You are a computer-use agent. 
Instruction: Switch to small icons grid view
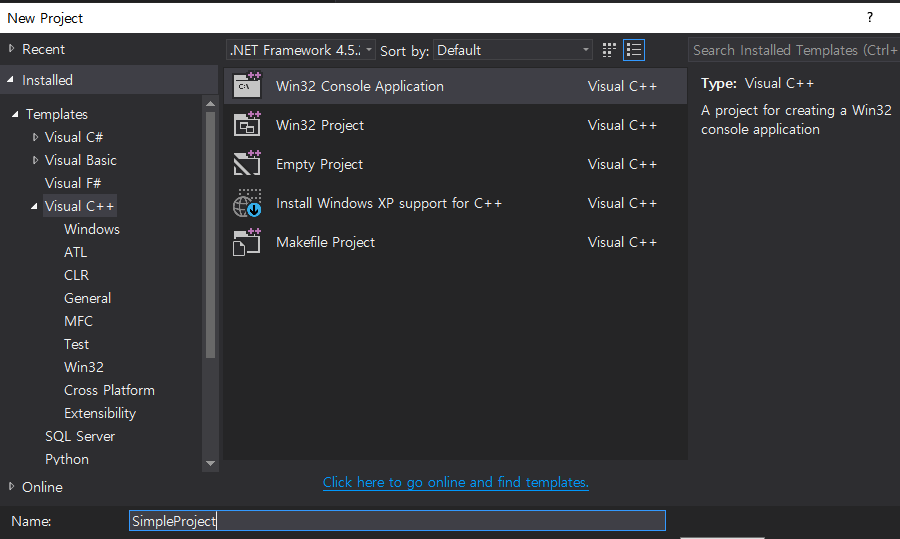coord(609,50)
